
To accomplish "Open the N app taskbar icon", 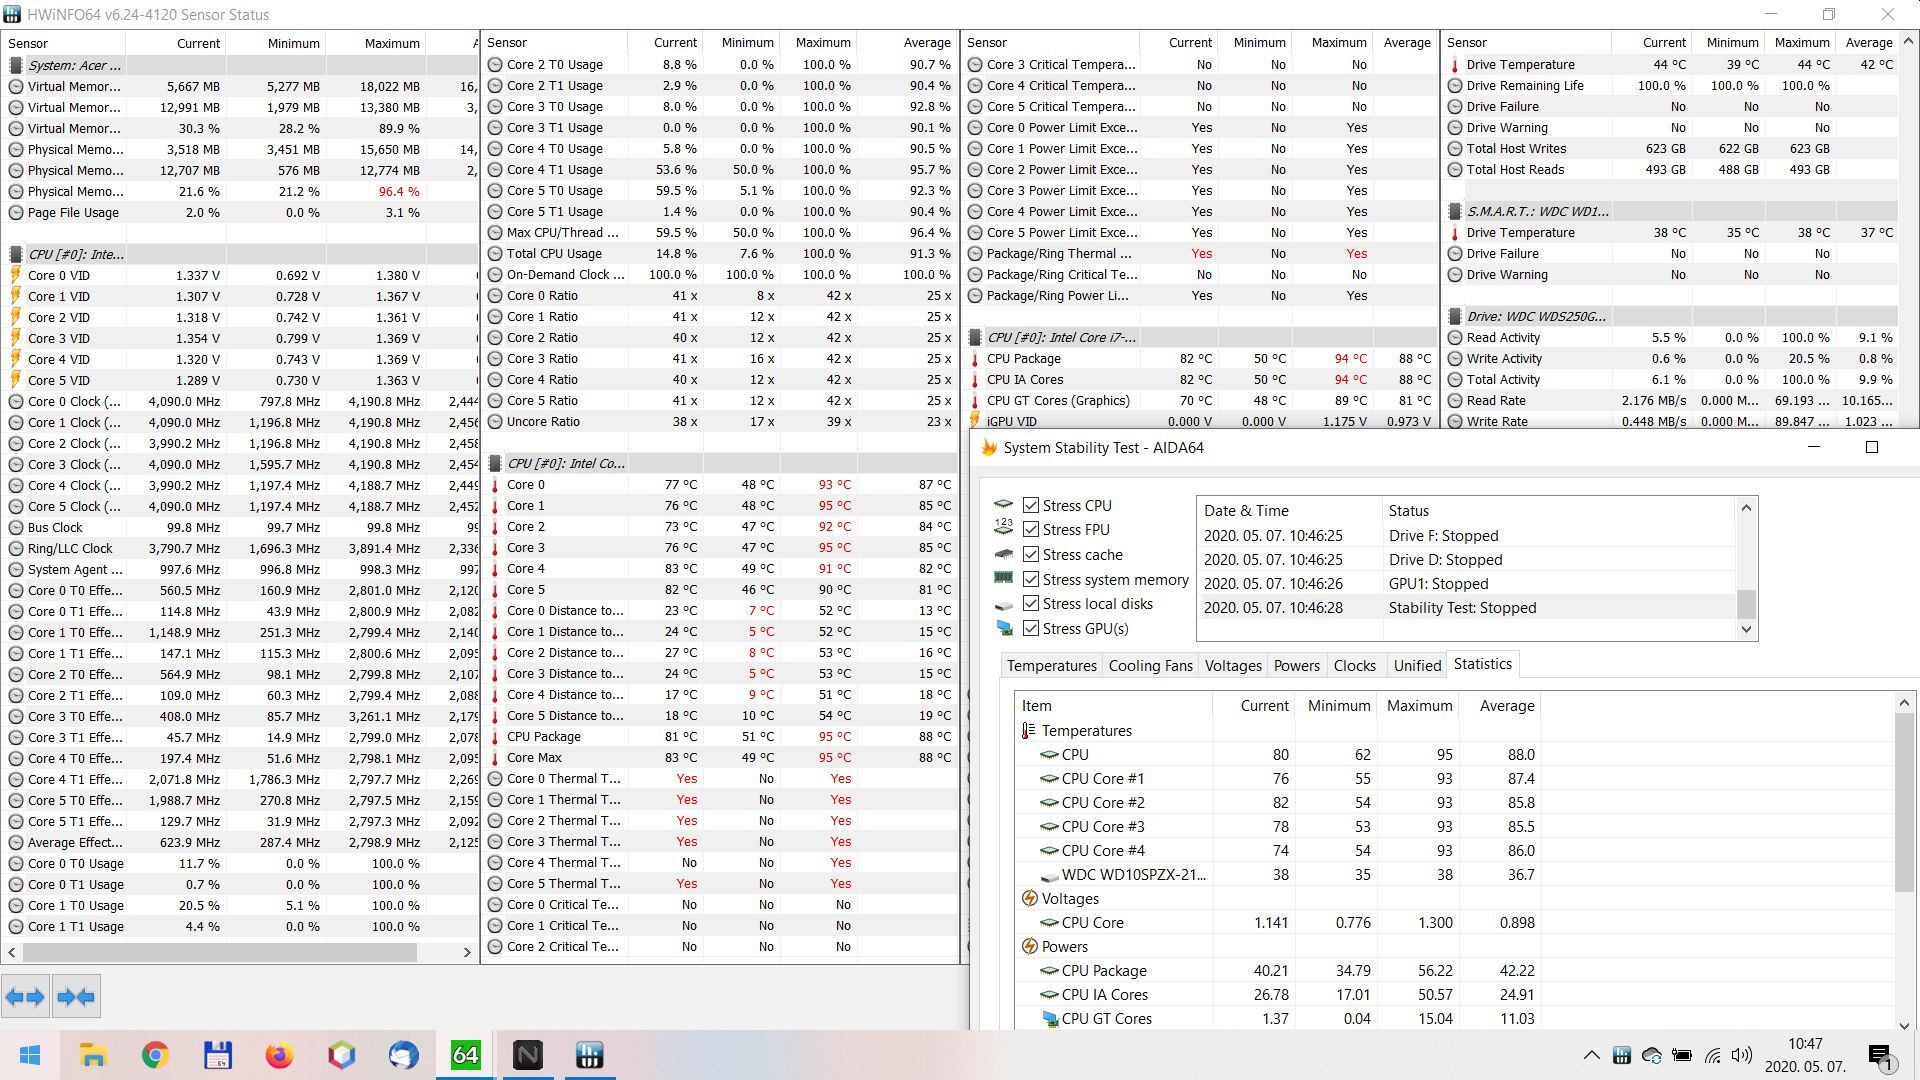I will coord(527,1055).
